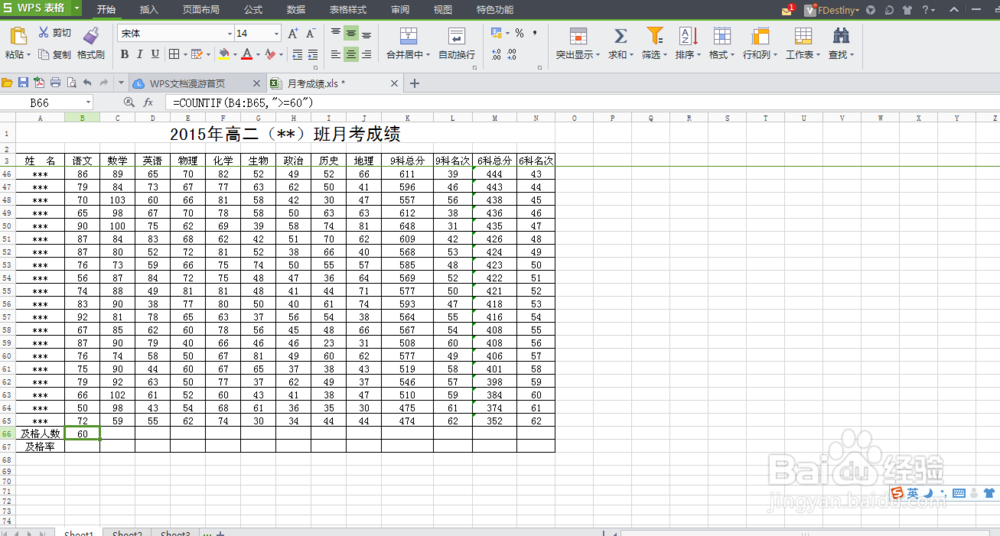
Task: Select cell B66 showing 60
Action: point(82,434)
